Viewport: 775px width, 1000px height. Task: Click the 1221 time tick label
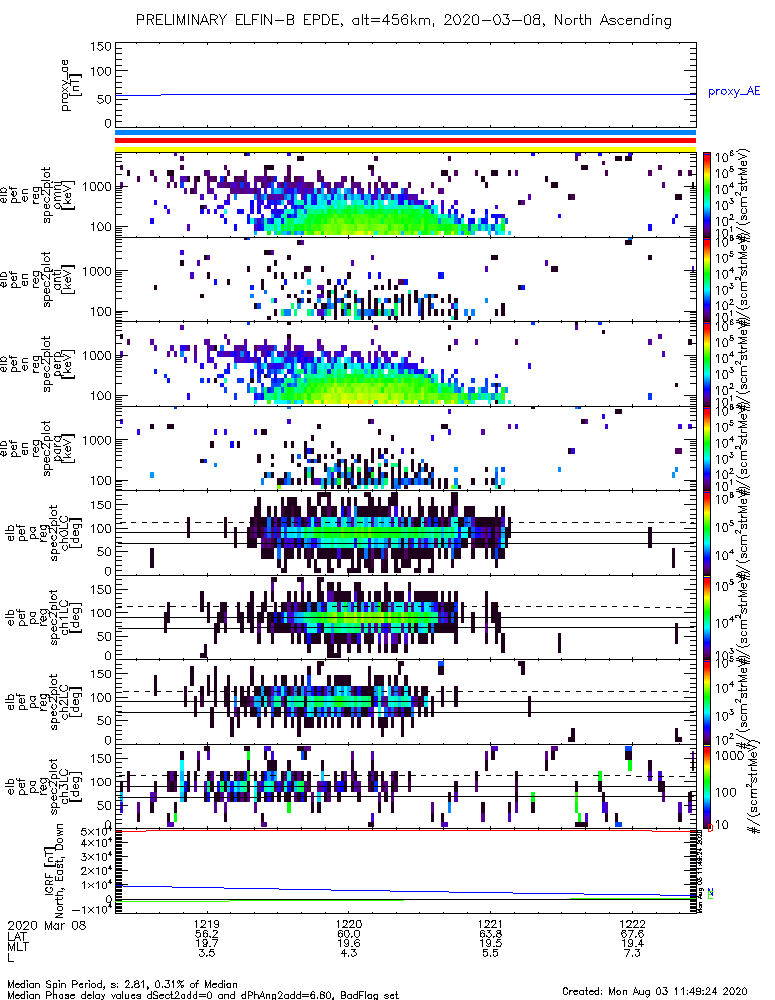(x=491, y=924)
